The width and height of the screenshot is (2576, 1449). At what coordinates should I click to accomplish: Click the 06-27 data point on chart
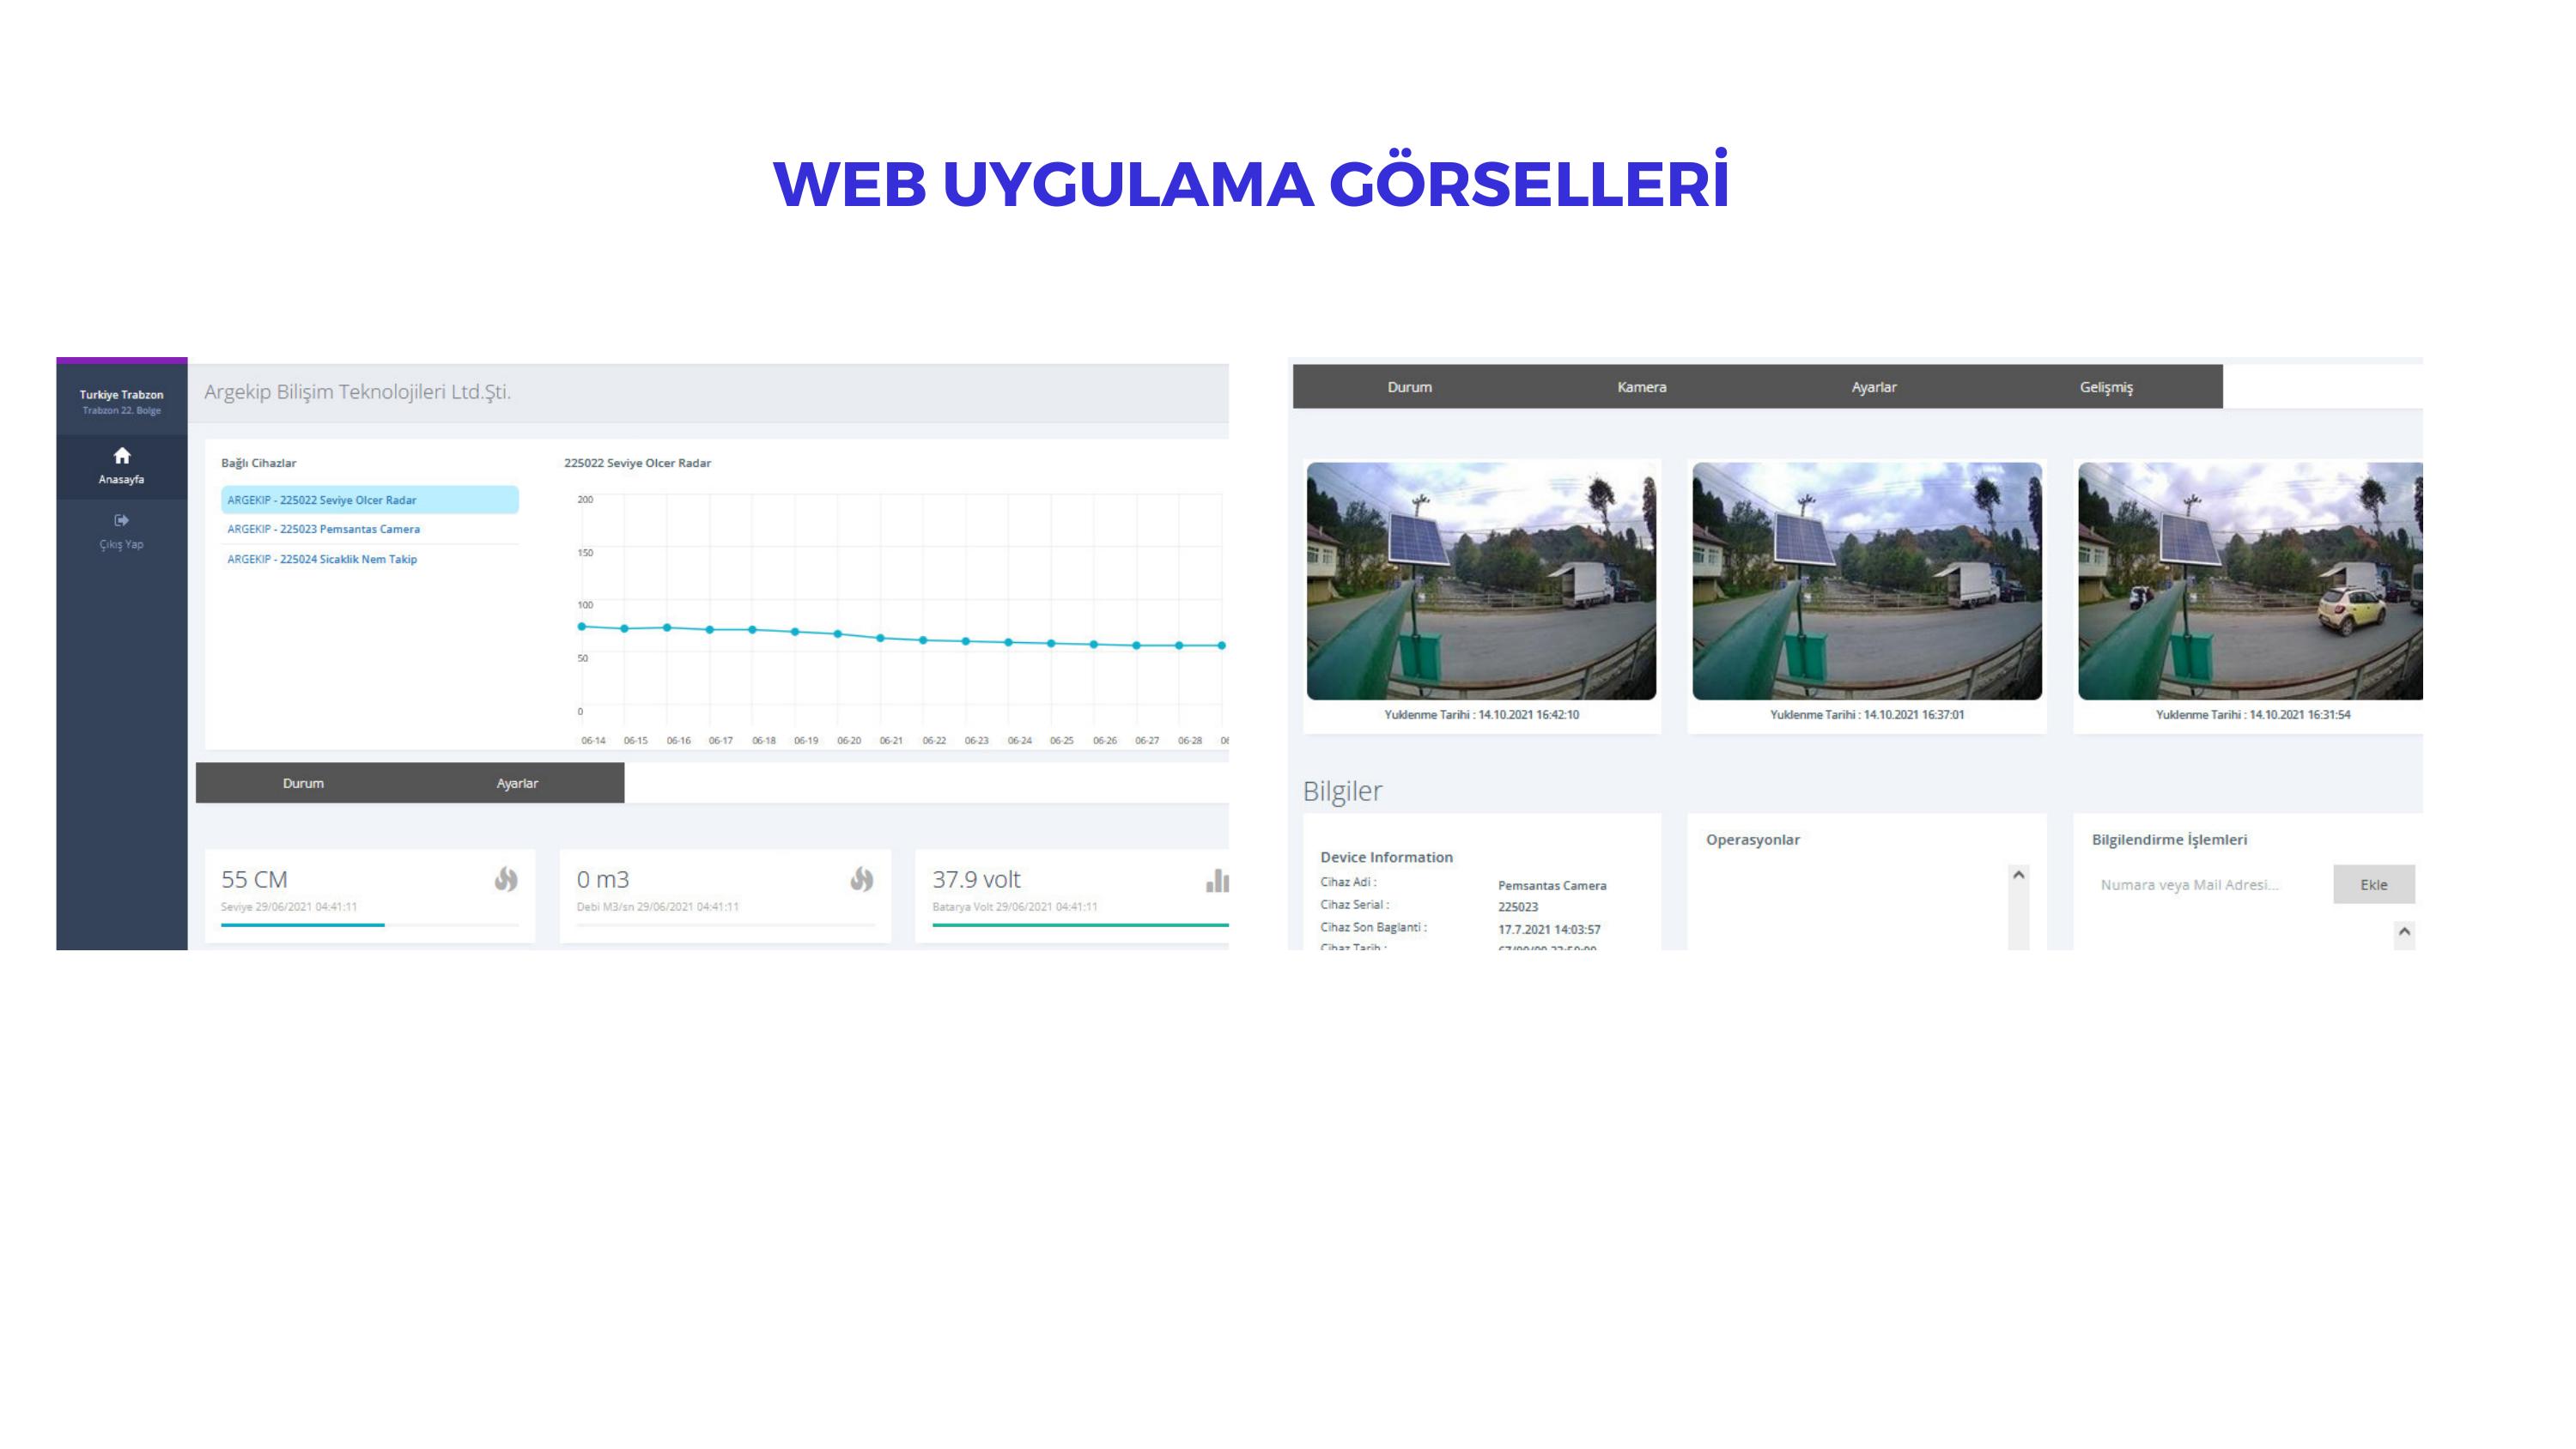click(1136, 646)
